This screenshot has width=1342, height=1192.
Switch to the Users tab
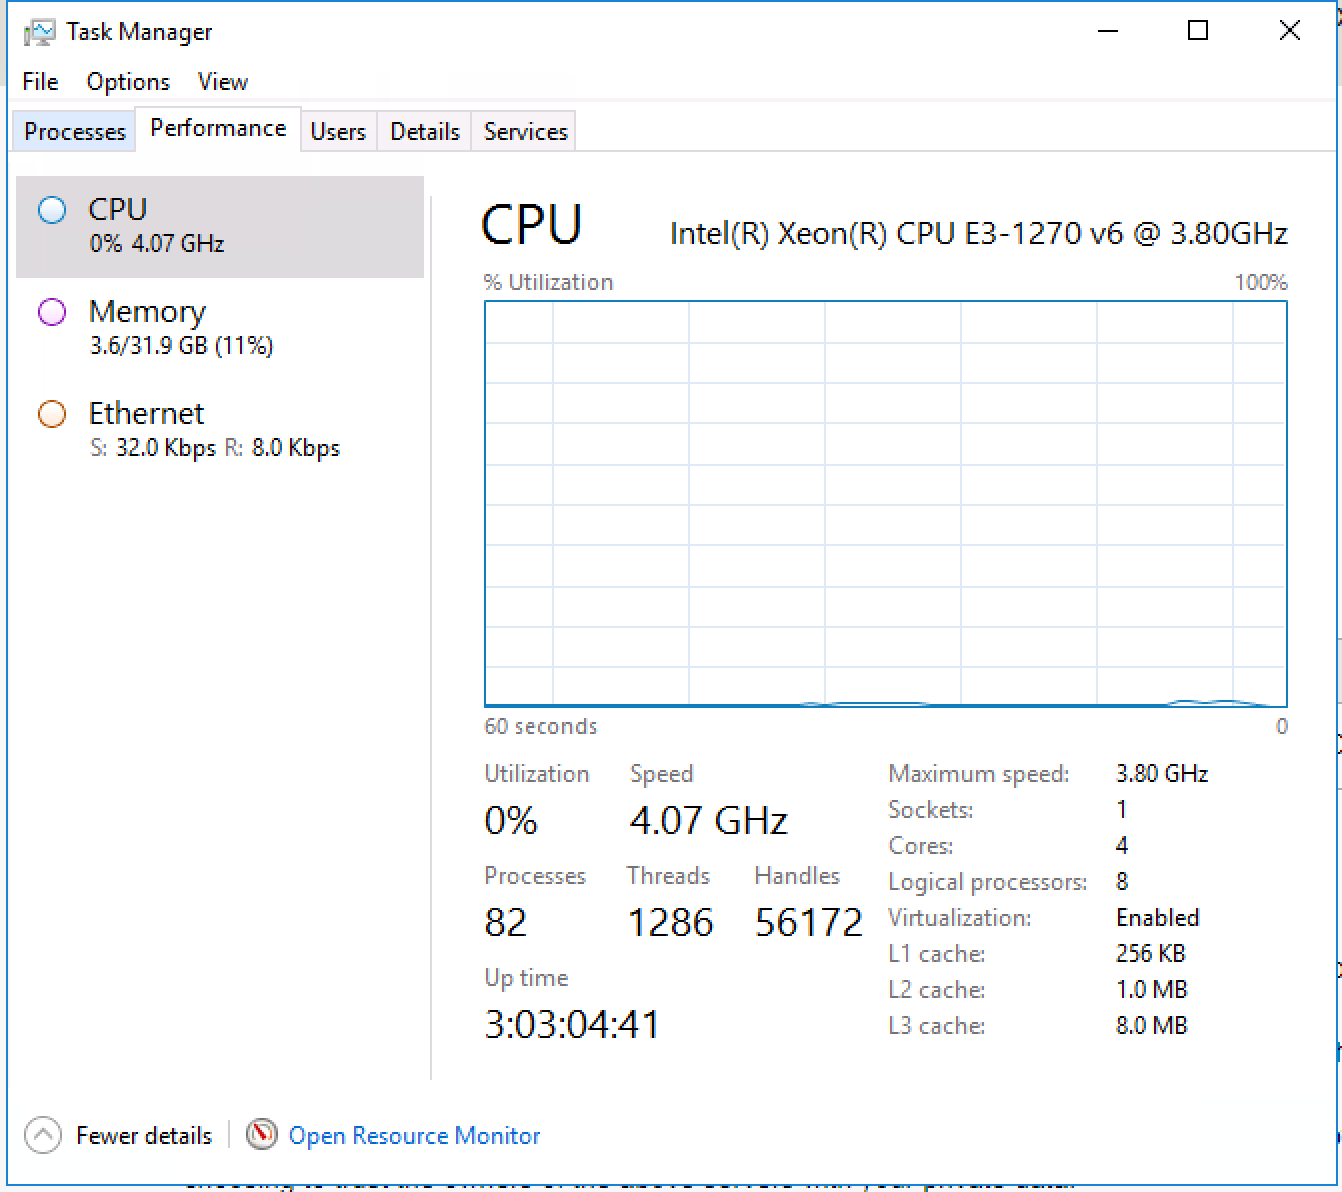(x=338, y=131)
